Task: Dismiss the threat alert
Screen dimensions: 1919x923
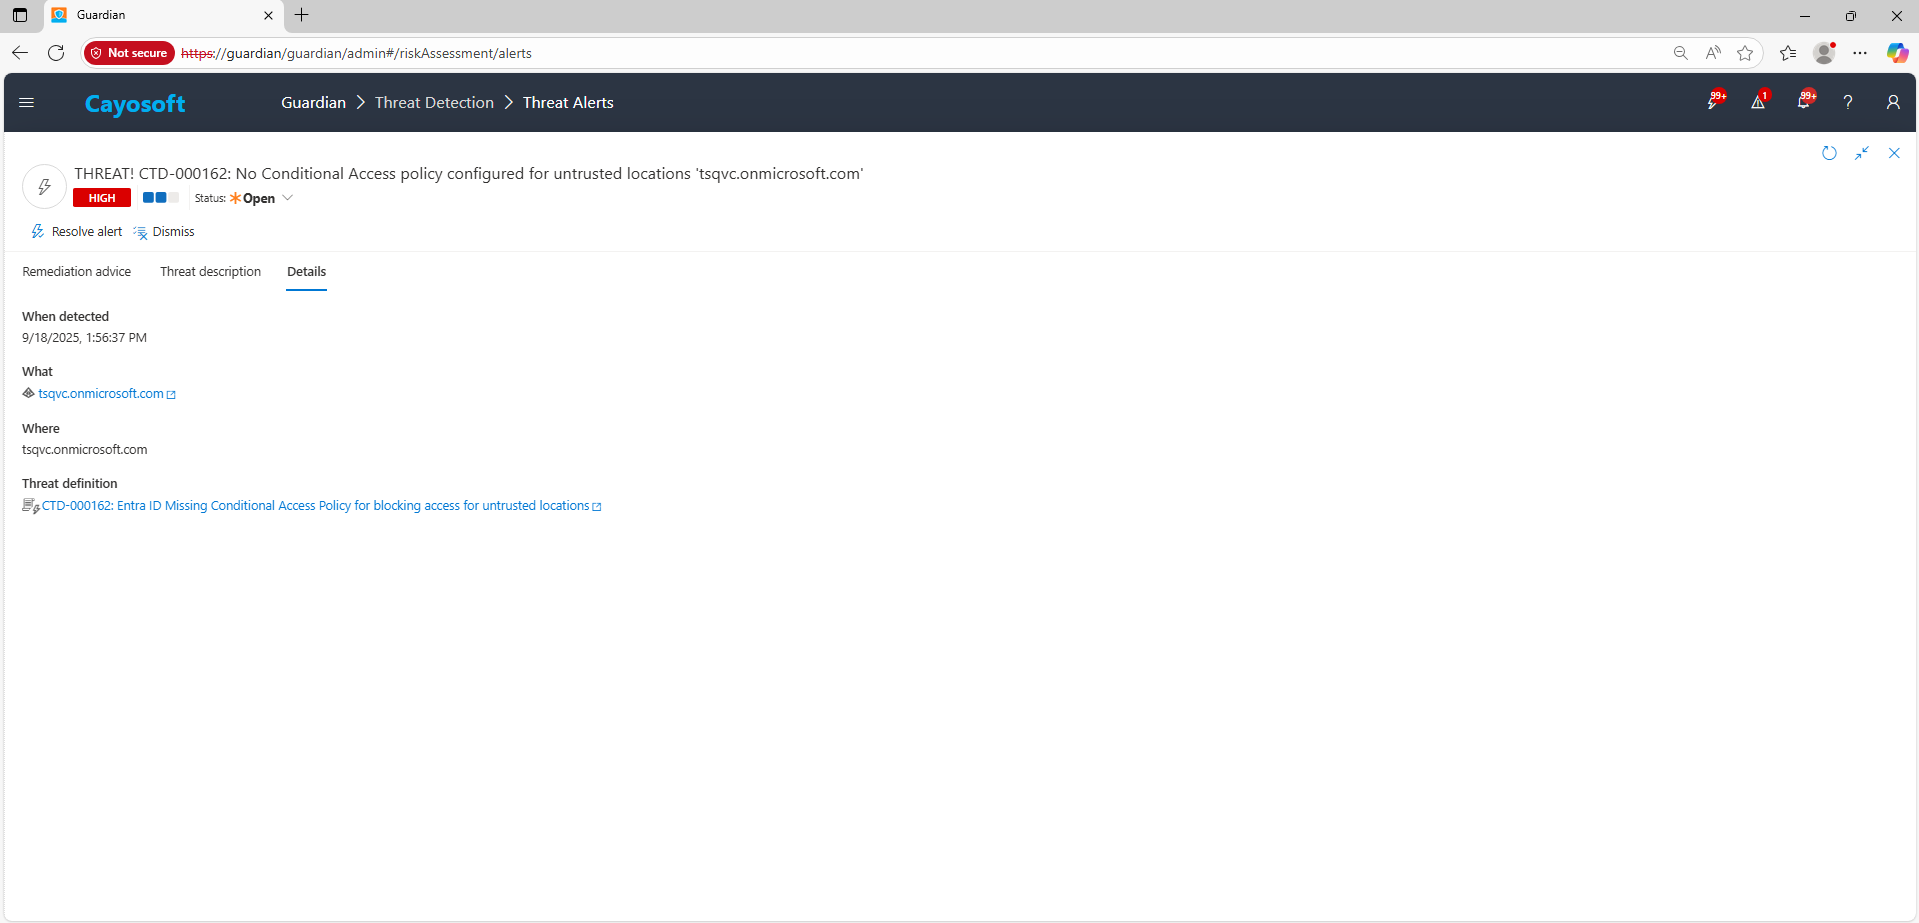Action: (164, 232)
